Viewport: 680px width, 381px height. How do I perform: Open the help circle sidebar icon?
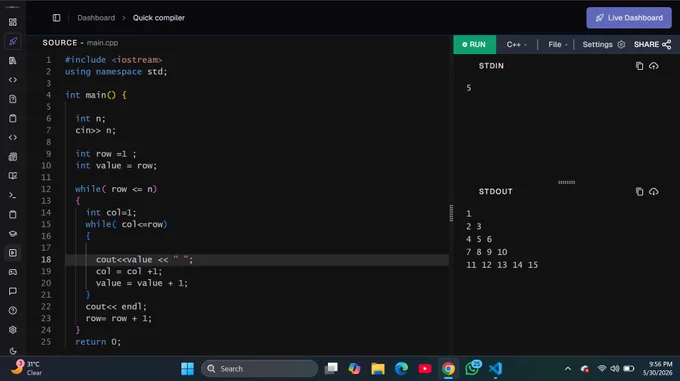13,310
